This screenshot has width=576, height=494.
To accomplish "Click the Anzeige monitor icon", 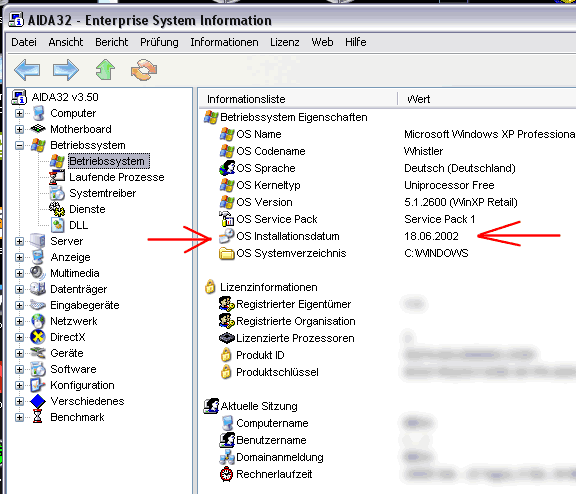I will 38,257.
